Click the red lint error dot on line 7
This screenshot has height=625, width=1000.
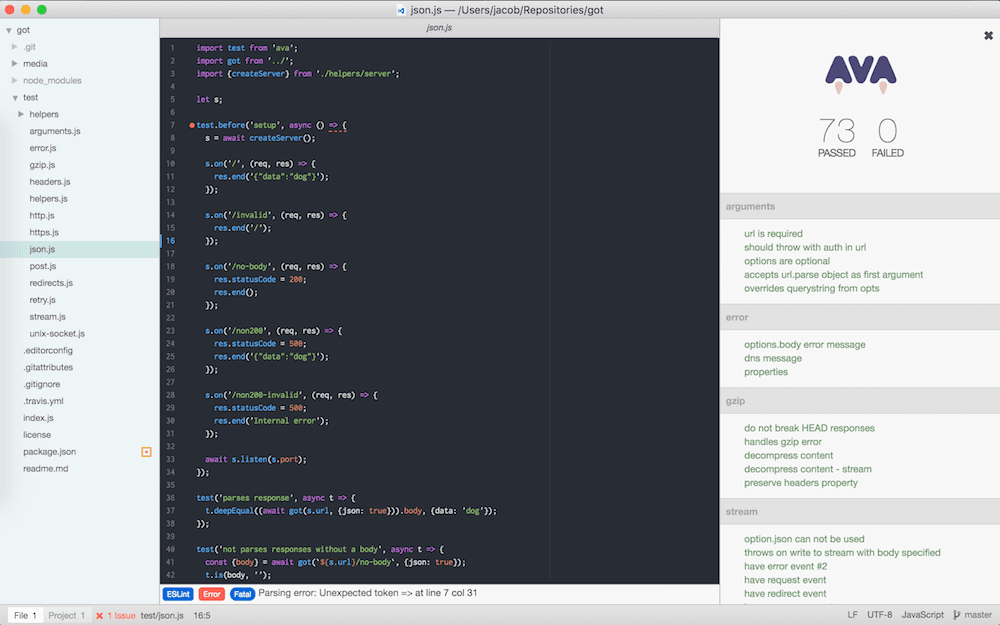tap(192, 126)
